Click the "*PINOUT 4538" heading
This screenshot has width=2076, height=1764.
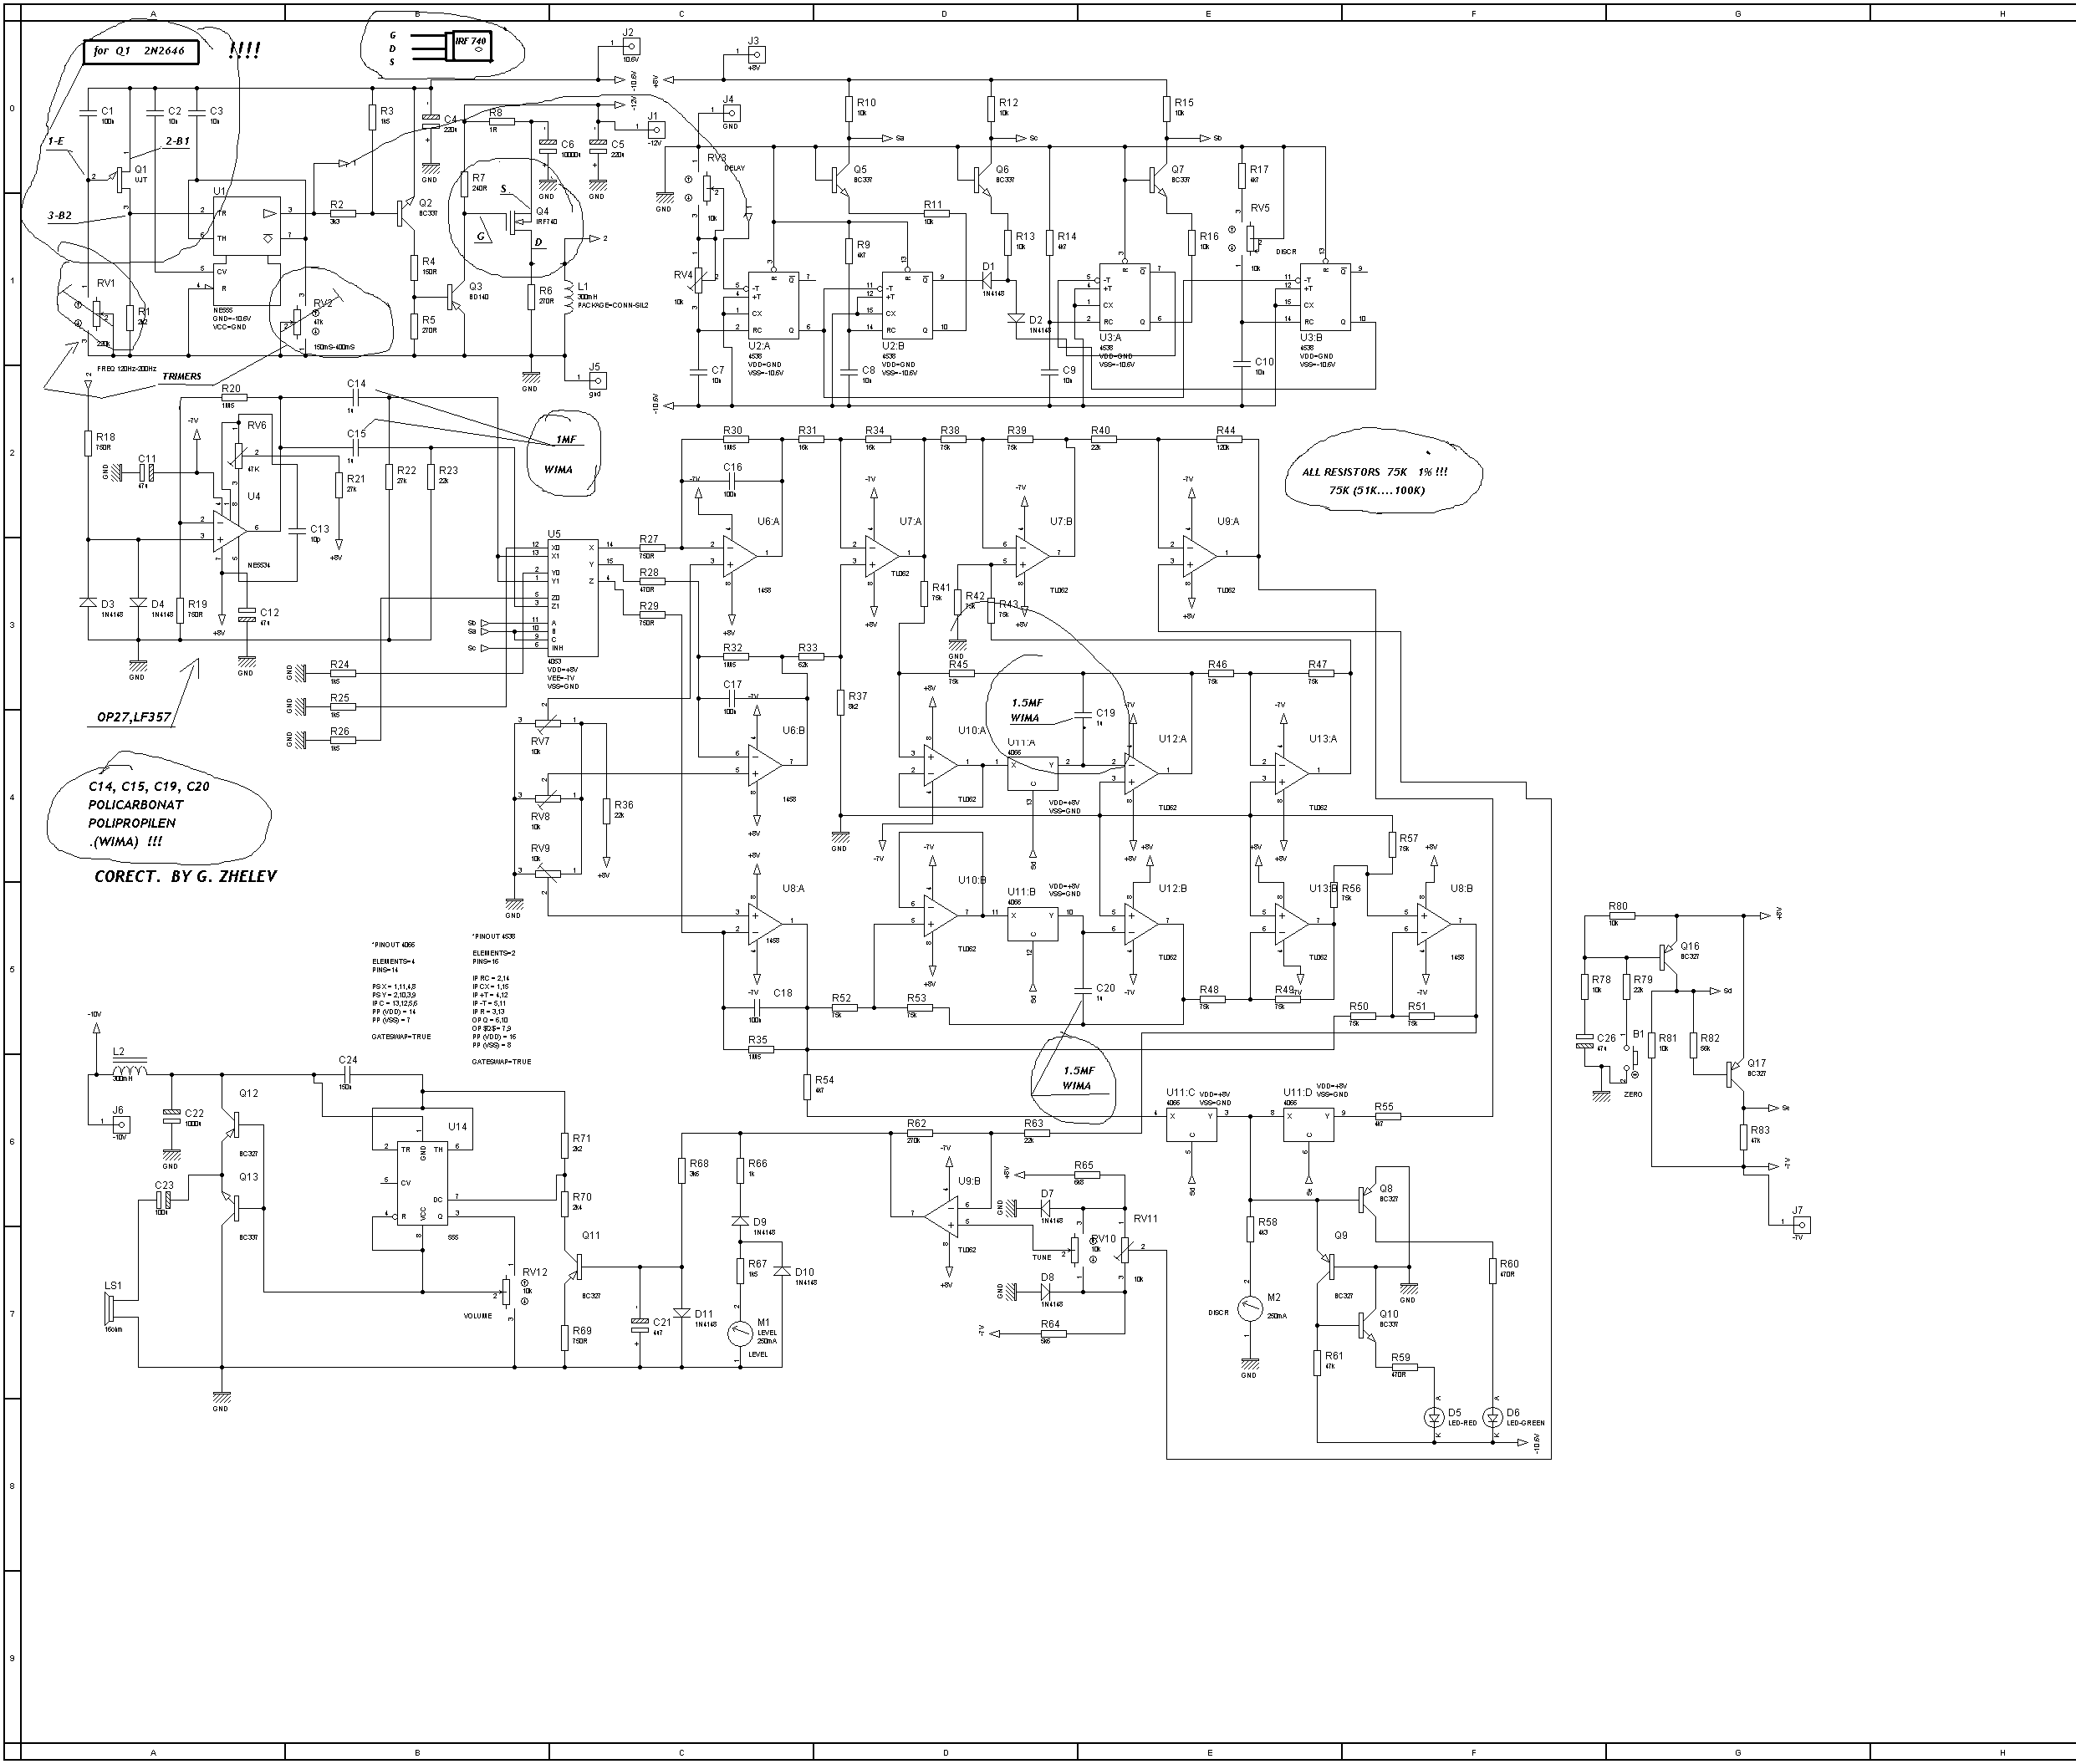(x=494, y=937)
